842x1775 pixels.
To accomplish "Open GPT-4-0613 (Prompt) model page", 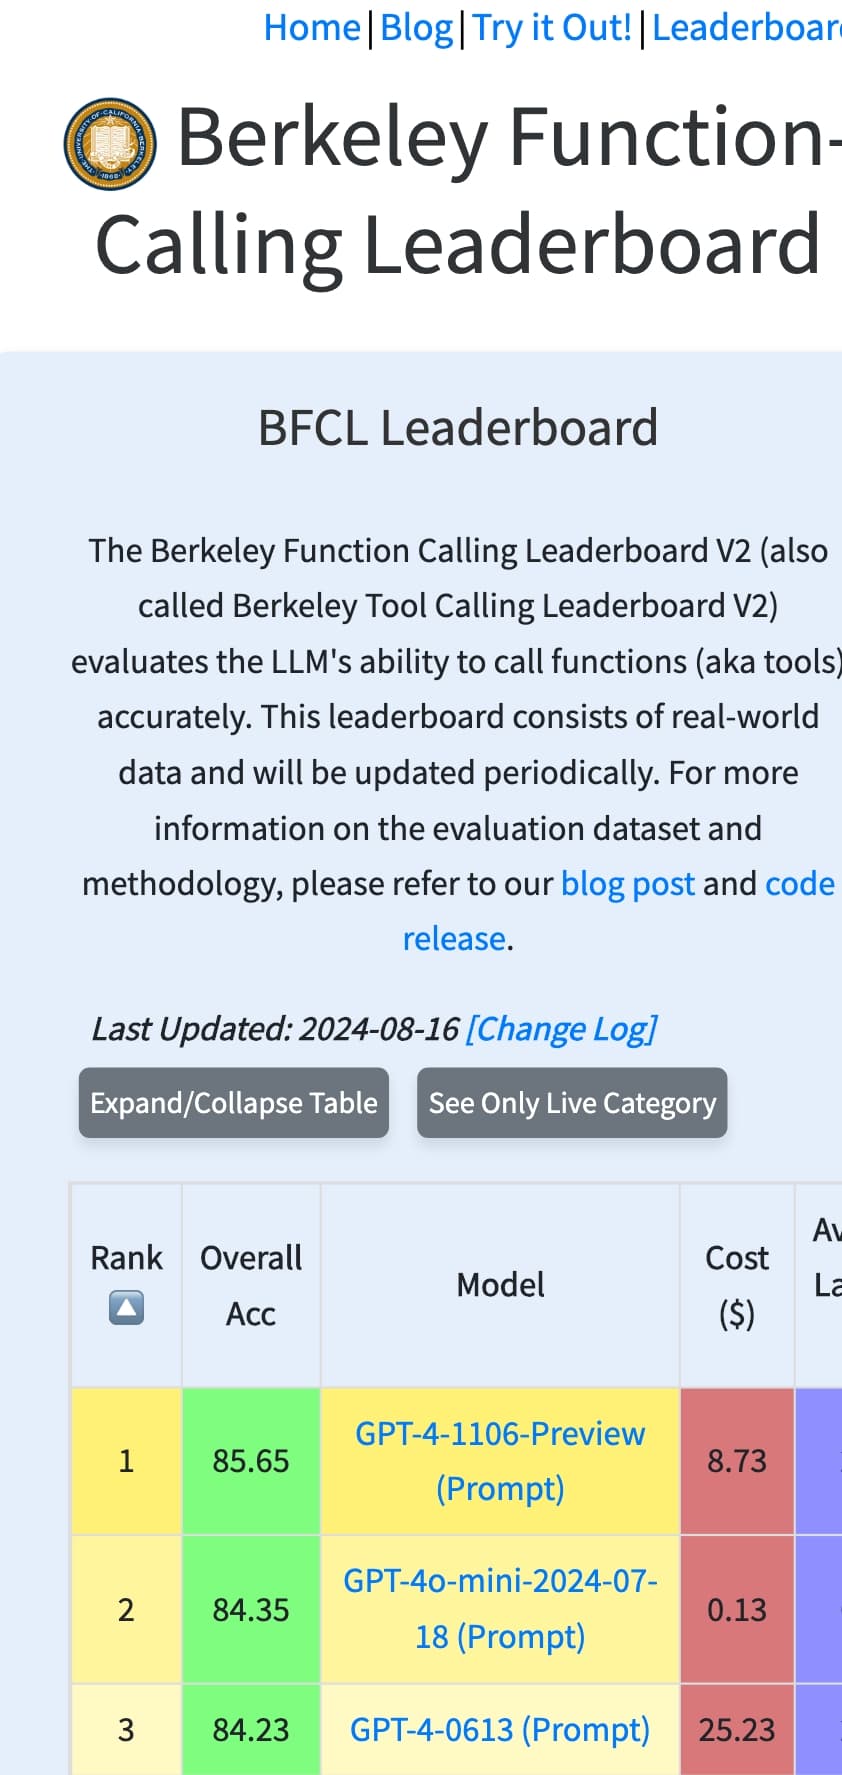I will [500, 1729].
